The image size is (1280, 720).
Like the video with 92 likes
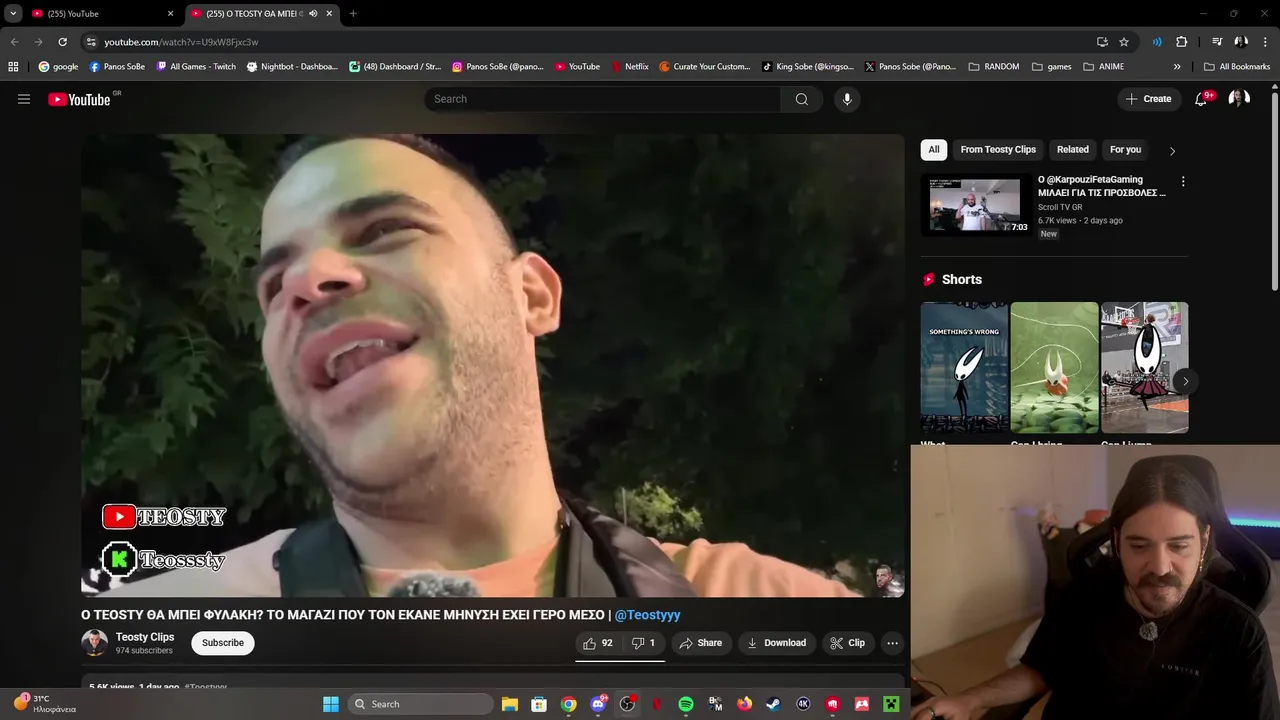coord(598,643)
